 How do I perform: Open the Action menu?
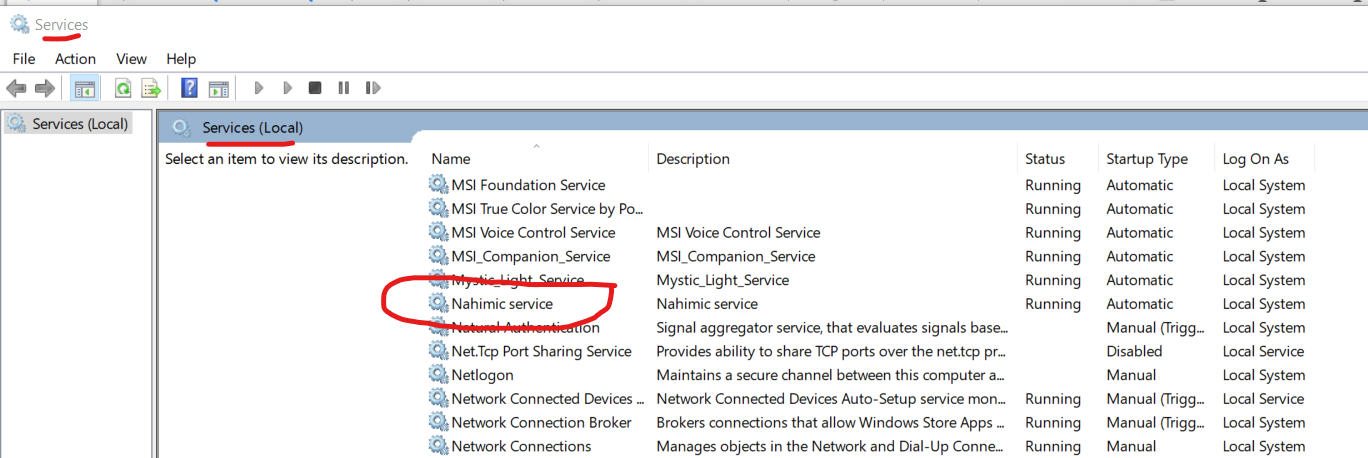point(75,59)
